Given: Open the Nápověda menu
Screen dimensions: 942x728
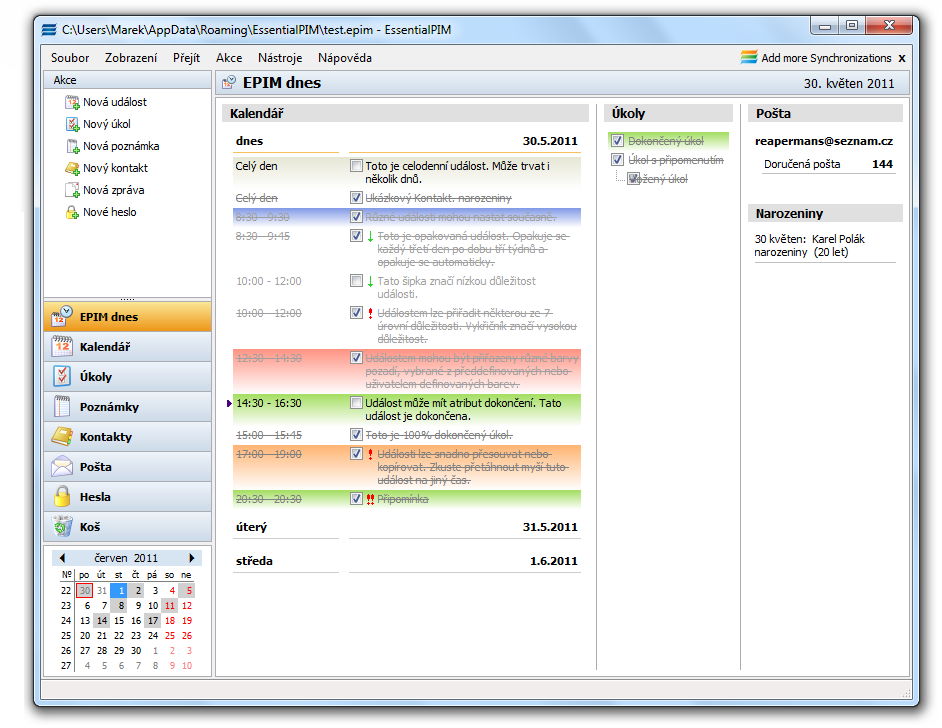Looking at the screenshot, I should 345,58.
